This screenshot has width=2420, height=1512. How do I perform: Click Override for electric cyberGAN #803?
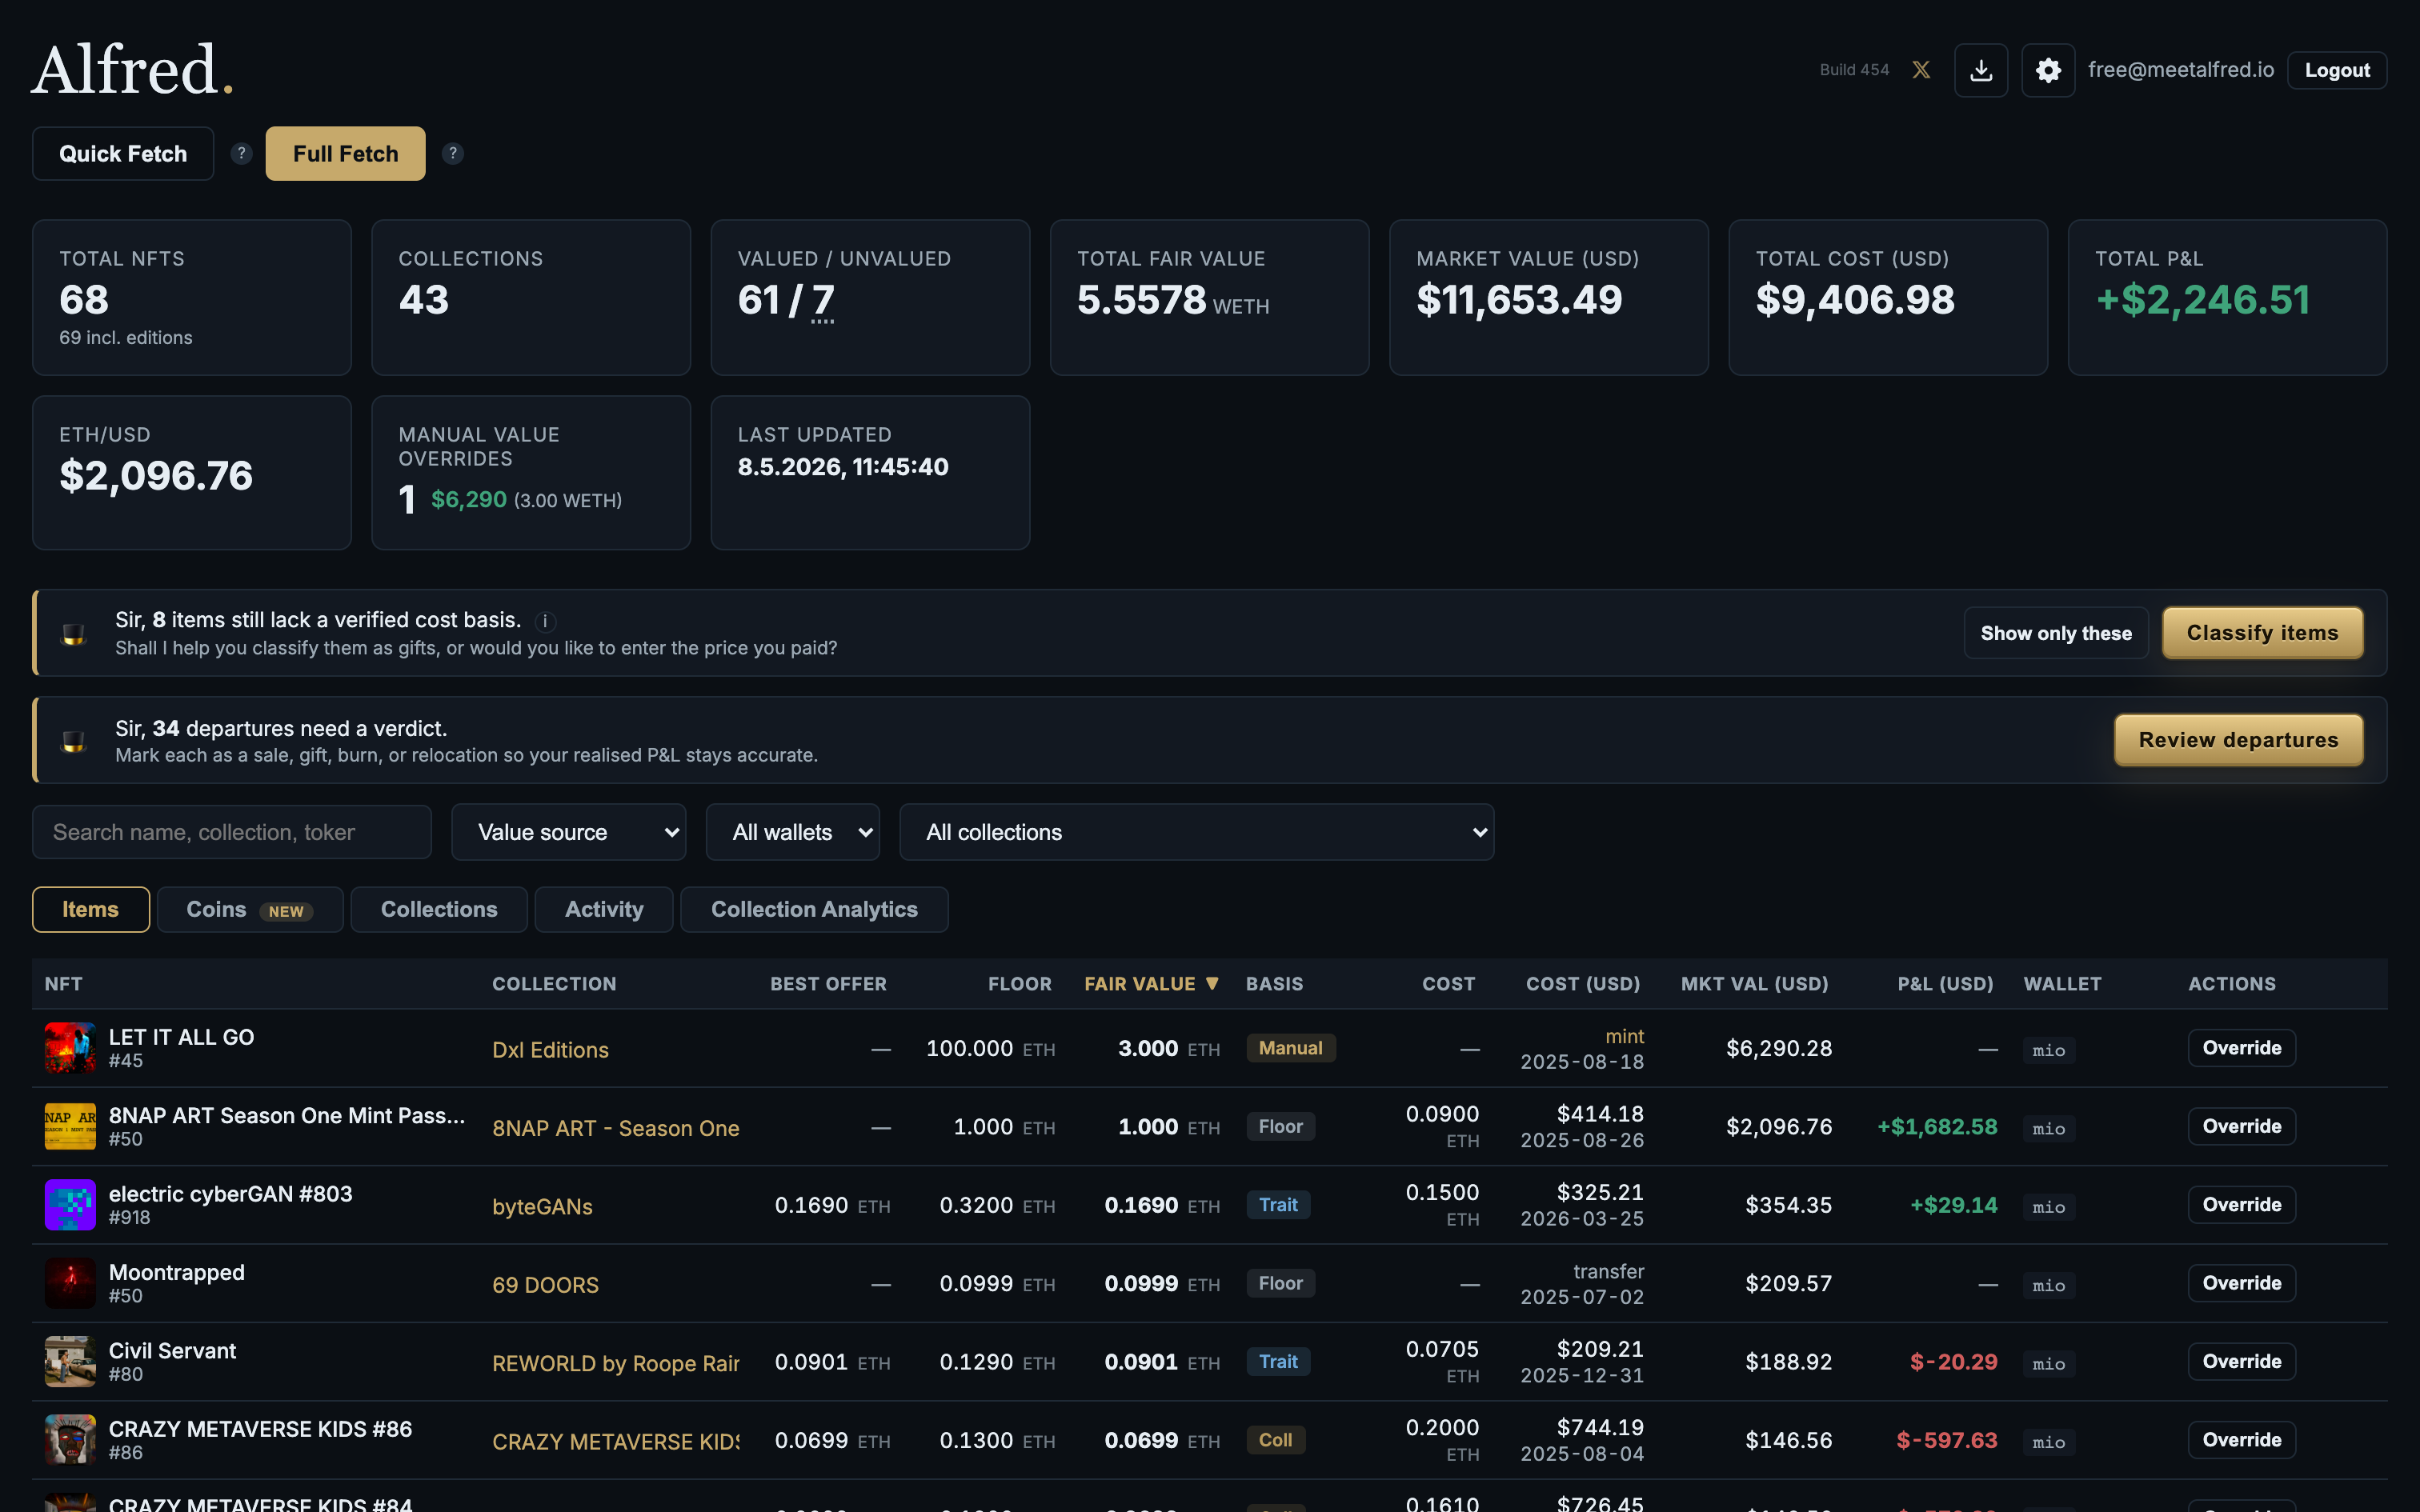click(2241, 1205)
